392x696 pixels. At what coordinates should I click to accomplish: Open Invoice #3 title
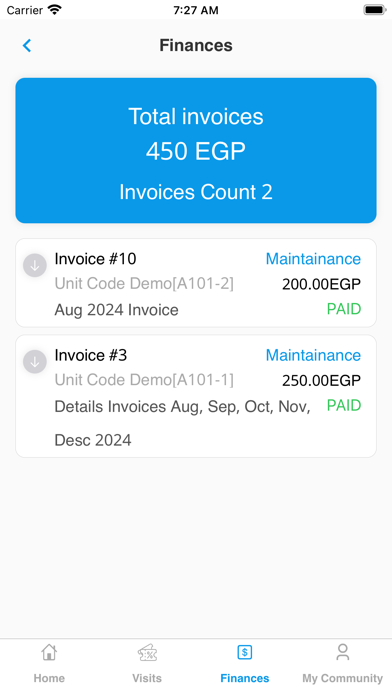91,355
